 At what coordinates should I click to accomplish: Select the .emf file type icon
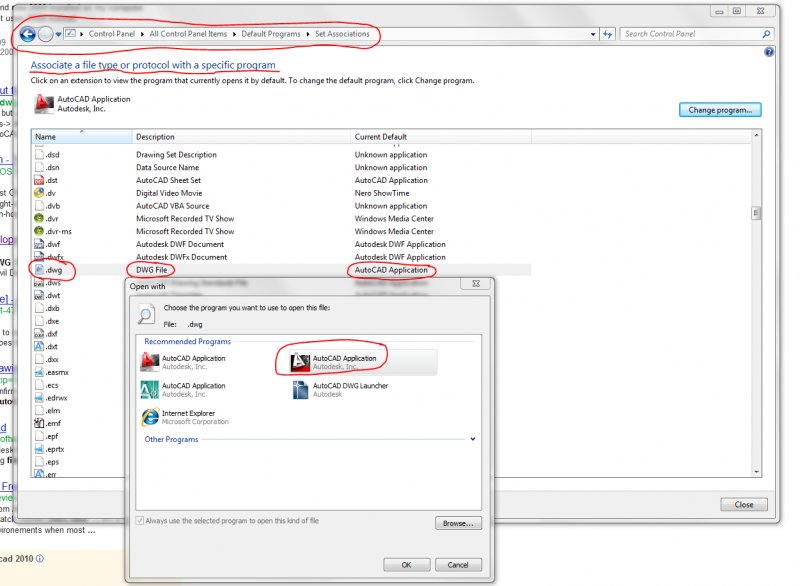(x=39, y=423)
